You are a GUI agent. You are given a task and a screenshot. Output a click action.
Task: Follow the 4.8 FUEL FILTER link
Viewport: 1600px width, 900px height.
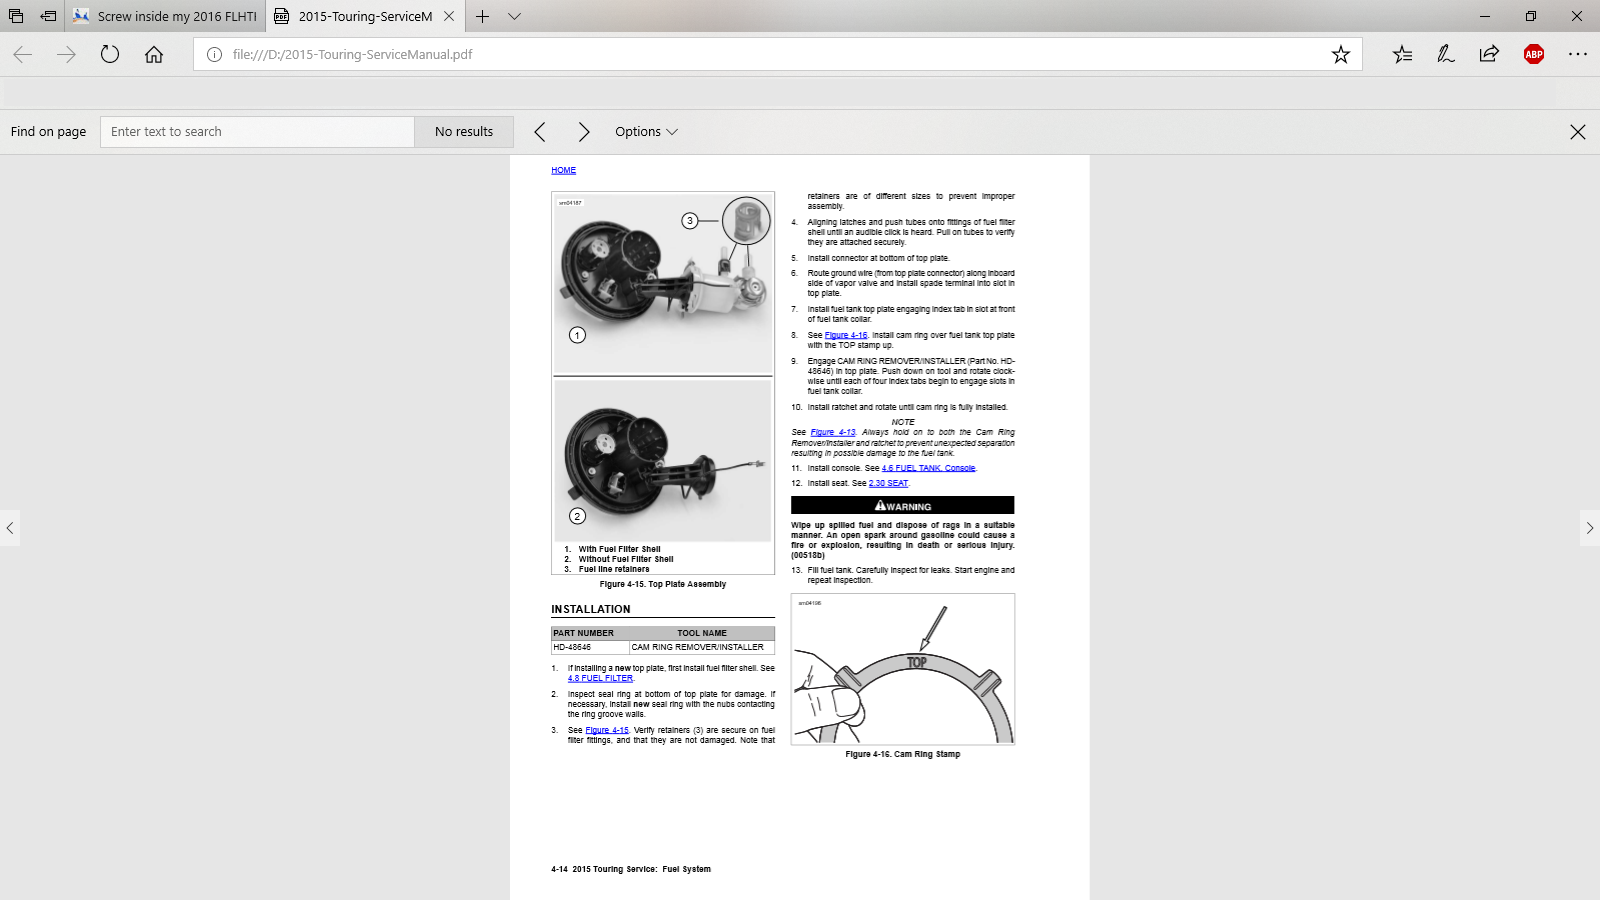pyautogui.click(x=600, y=678)
